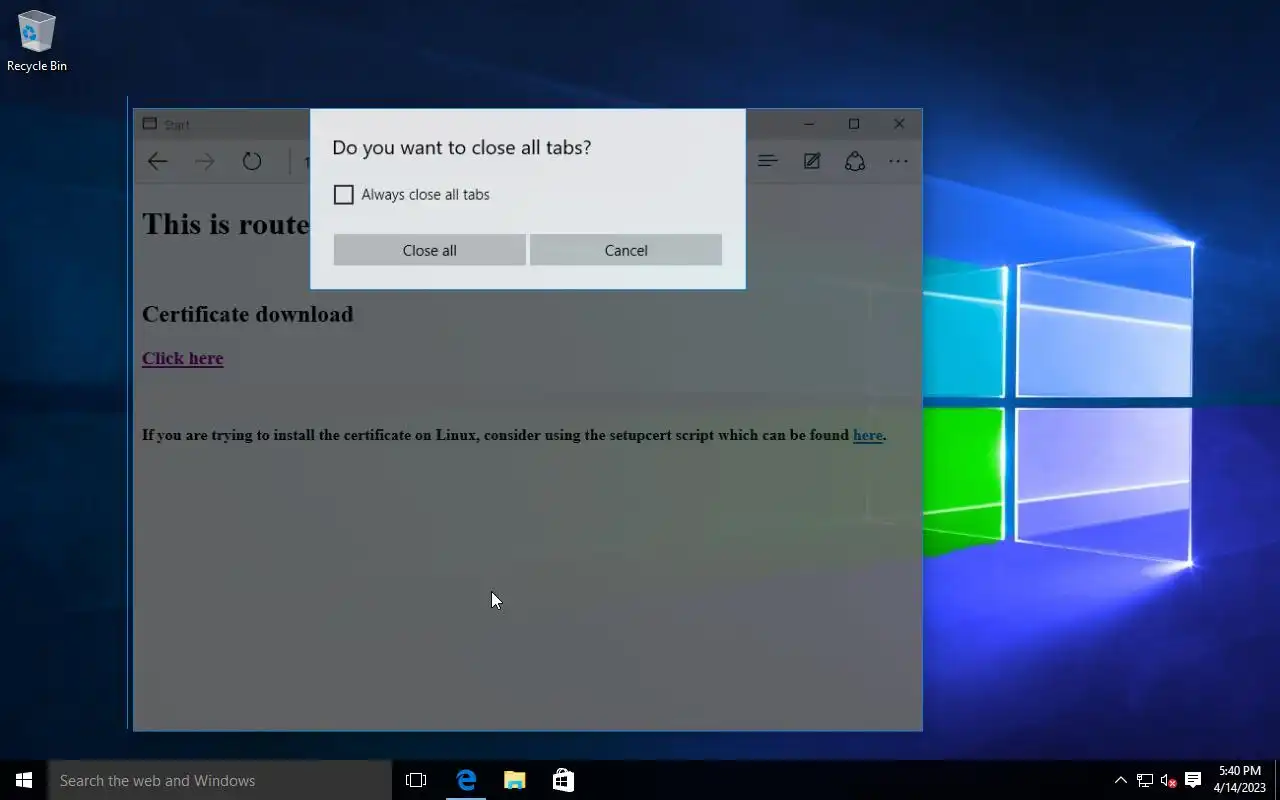Click the Share icon in Edge toolbar
Viewport: 1280px width, 800px height.
click(855, 161)
